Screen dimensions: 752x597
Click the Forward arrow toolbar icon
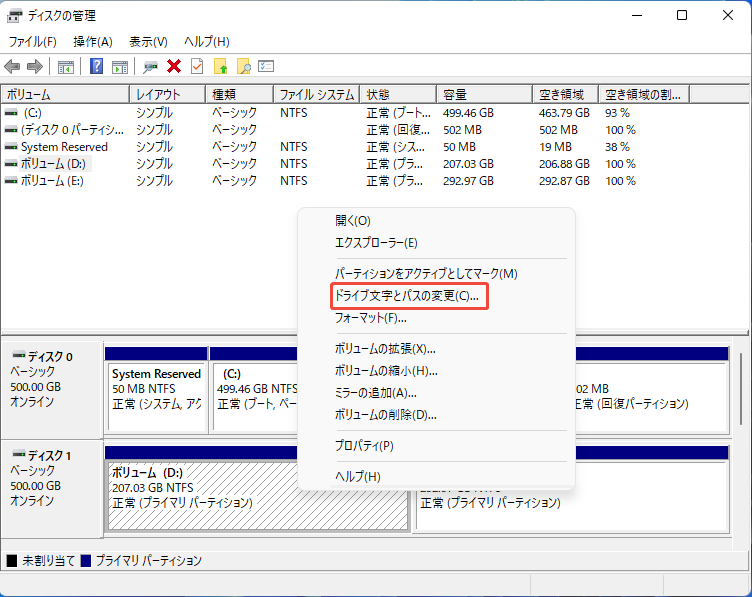[35, 67]
